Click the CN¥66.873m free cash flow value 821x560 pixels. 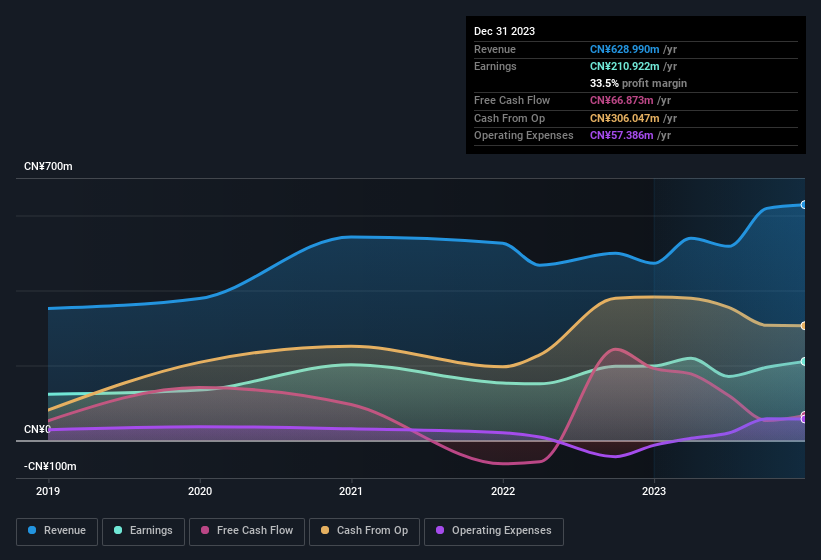tap(622, 100)
